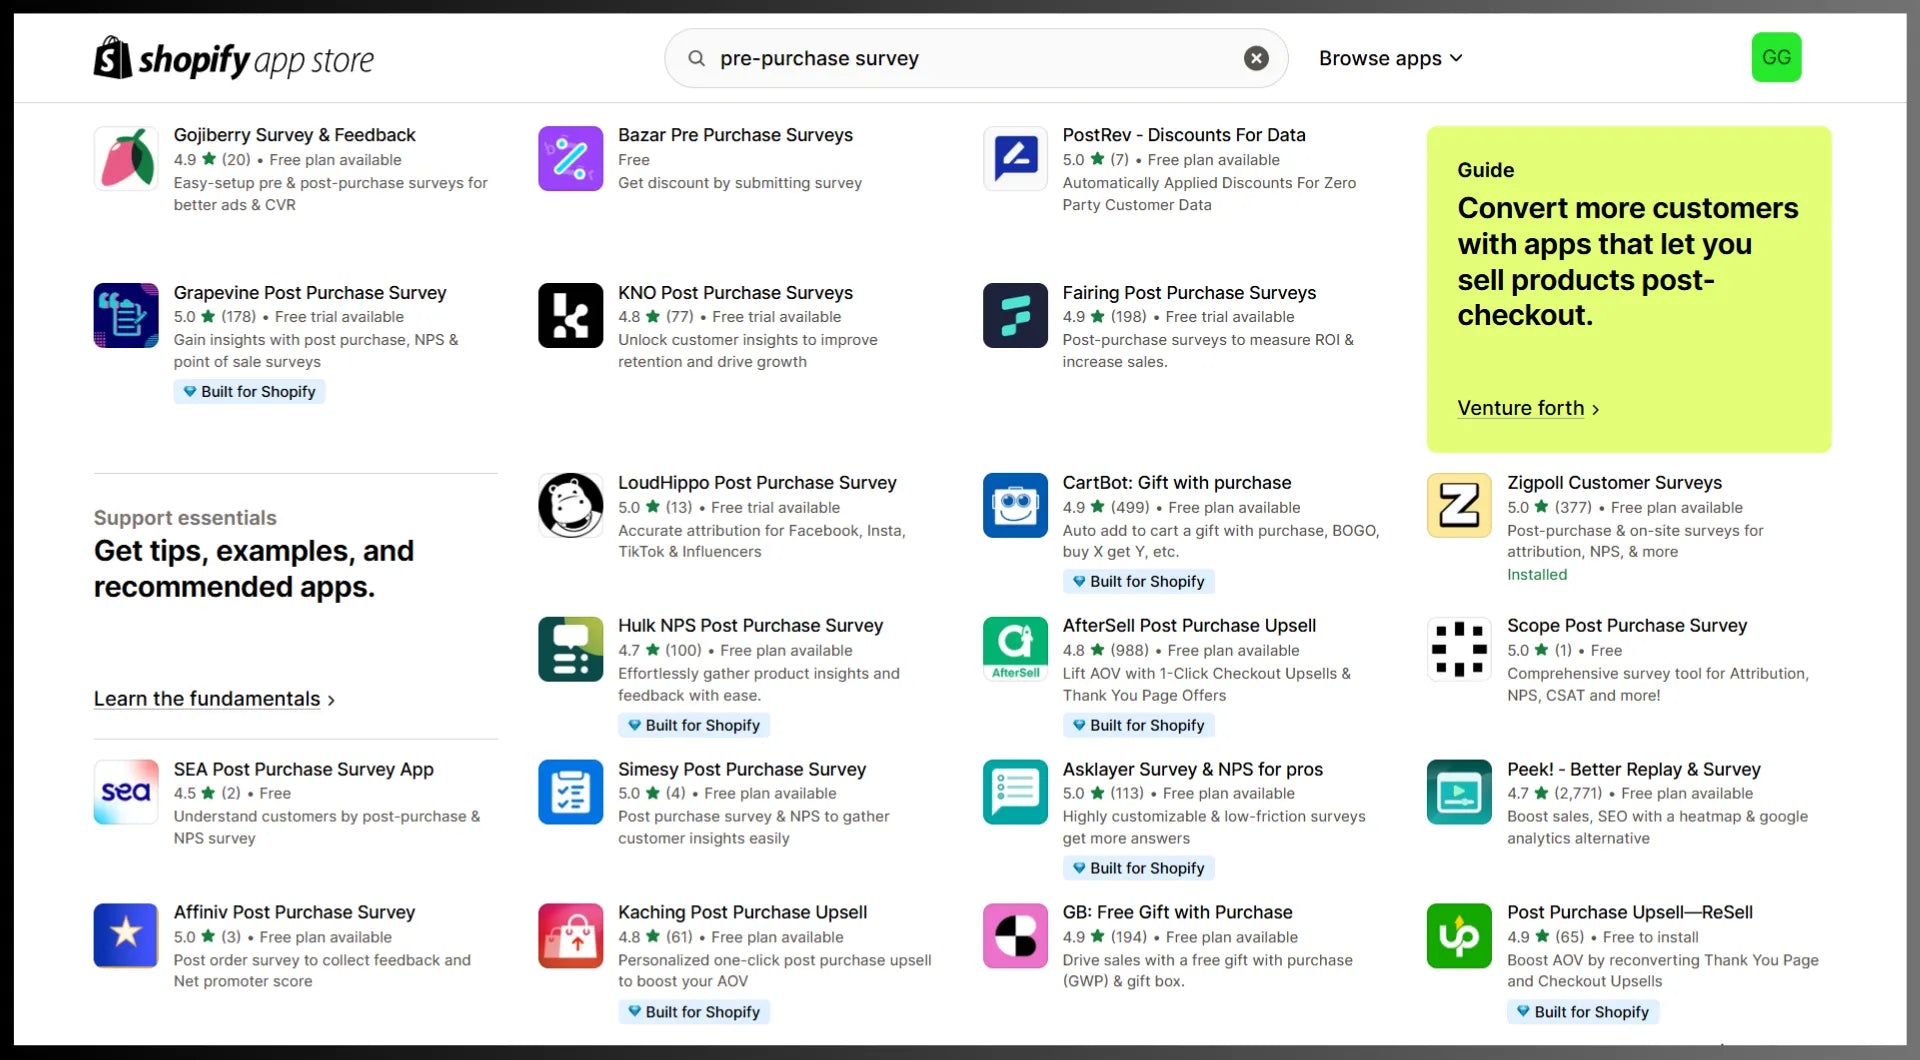Open GB: Free Gift with Purchase title
The width and height of the screenshot is (1920, 1060).
1177,913
